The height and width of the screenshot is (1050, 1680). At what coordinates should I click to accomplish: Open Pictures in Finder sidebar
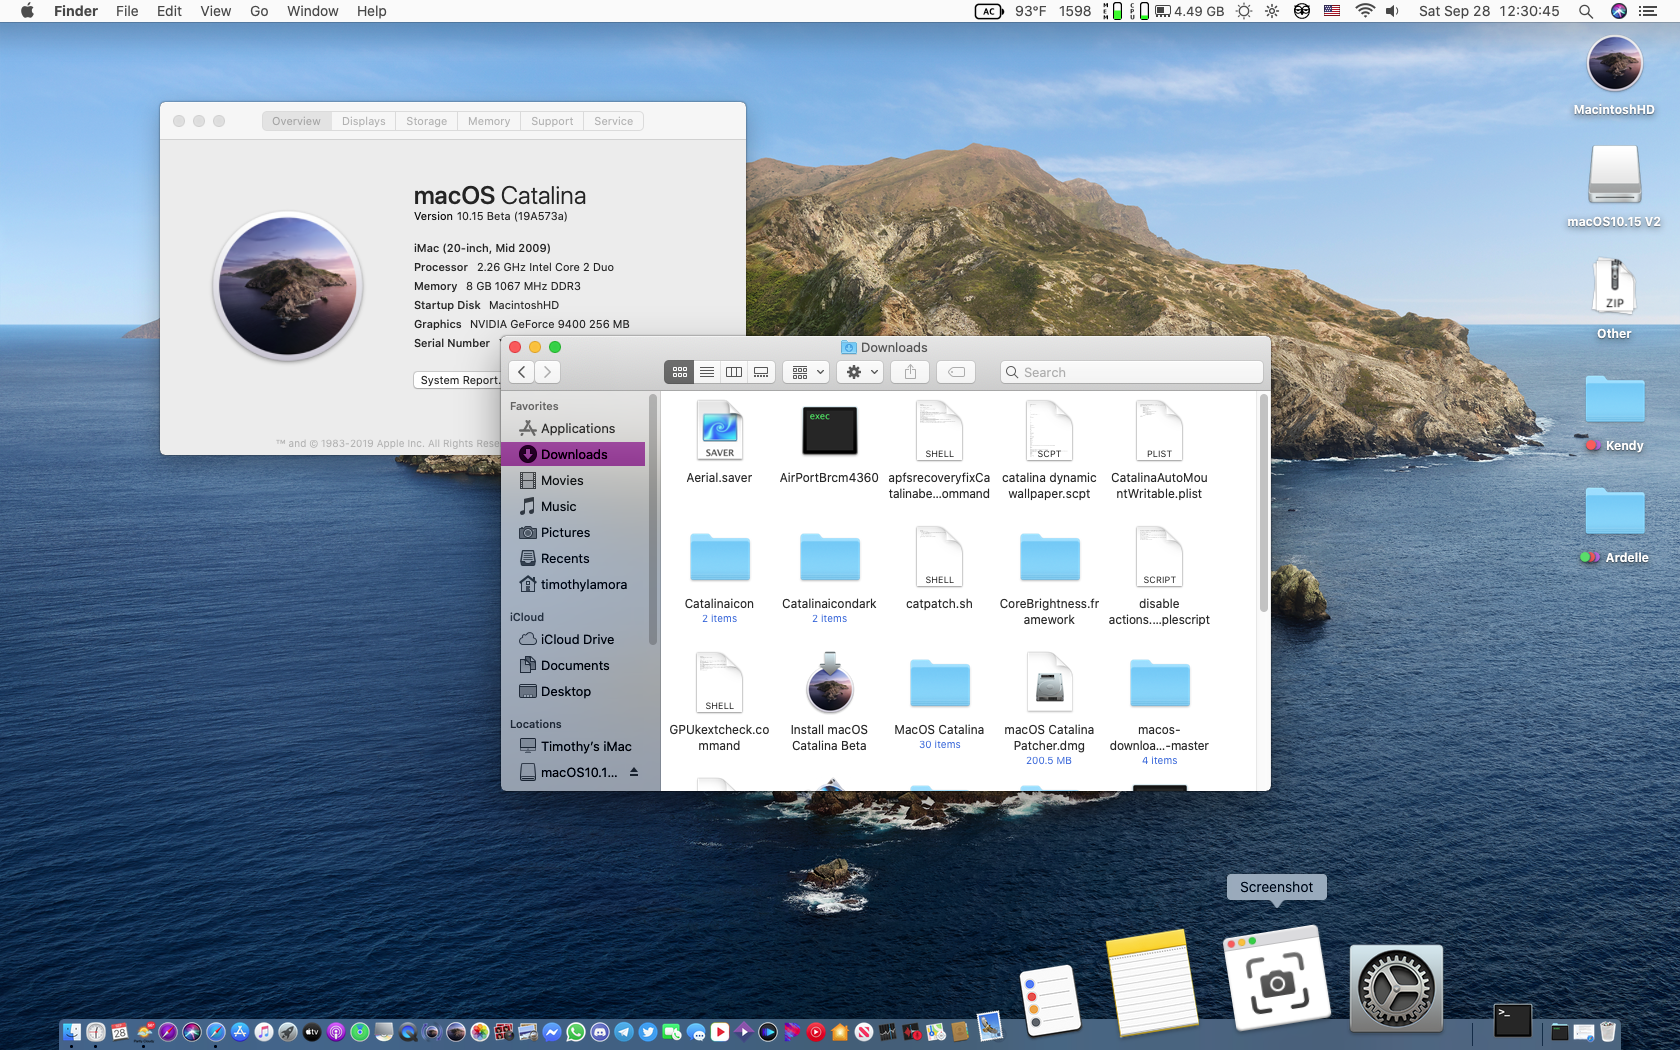573,532
